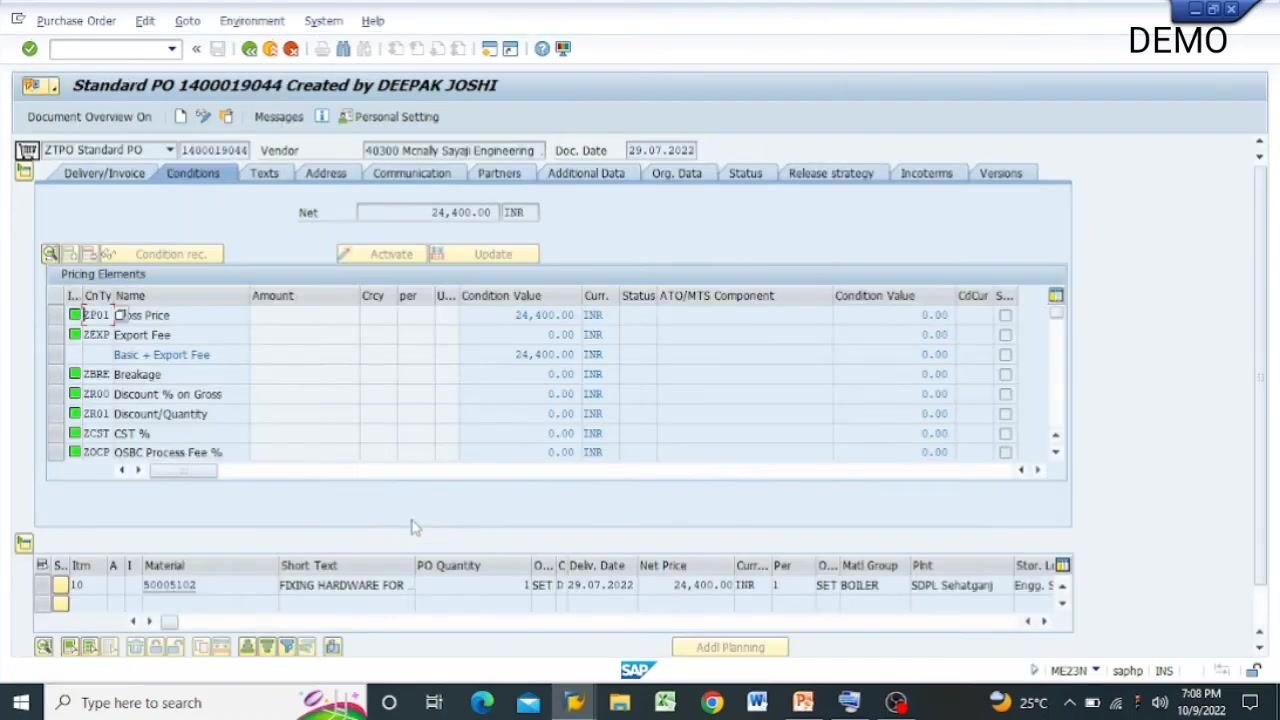Open a new session with its toolbar icon
Viewport: 1280px width, 720px height.
489,49
